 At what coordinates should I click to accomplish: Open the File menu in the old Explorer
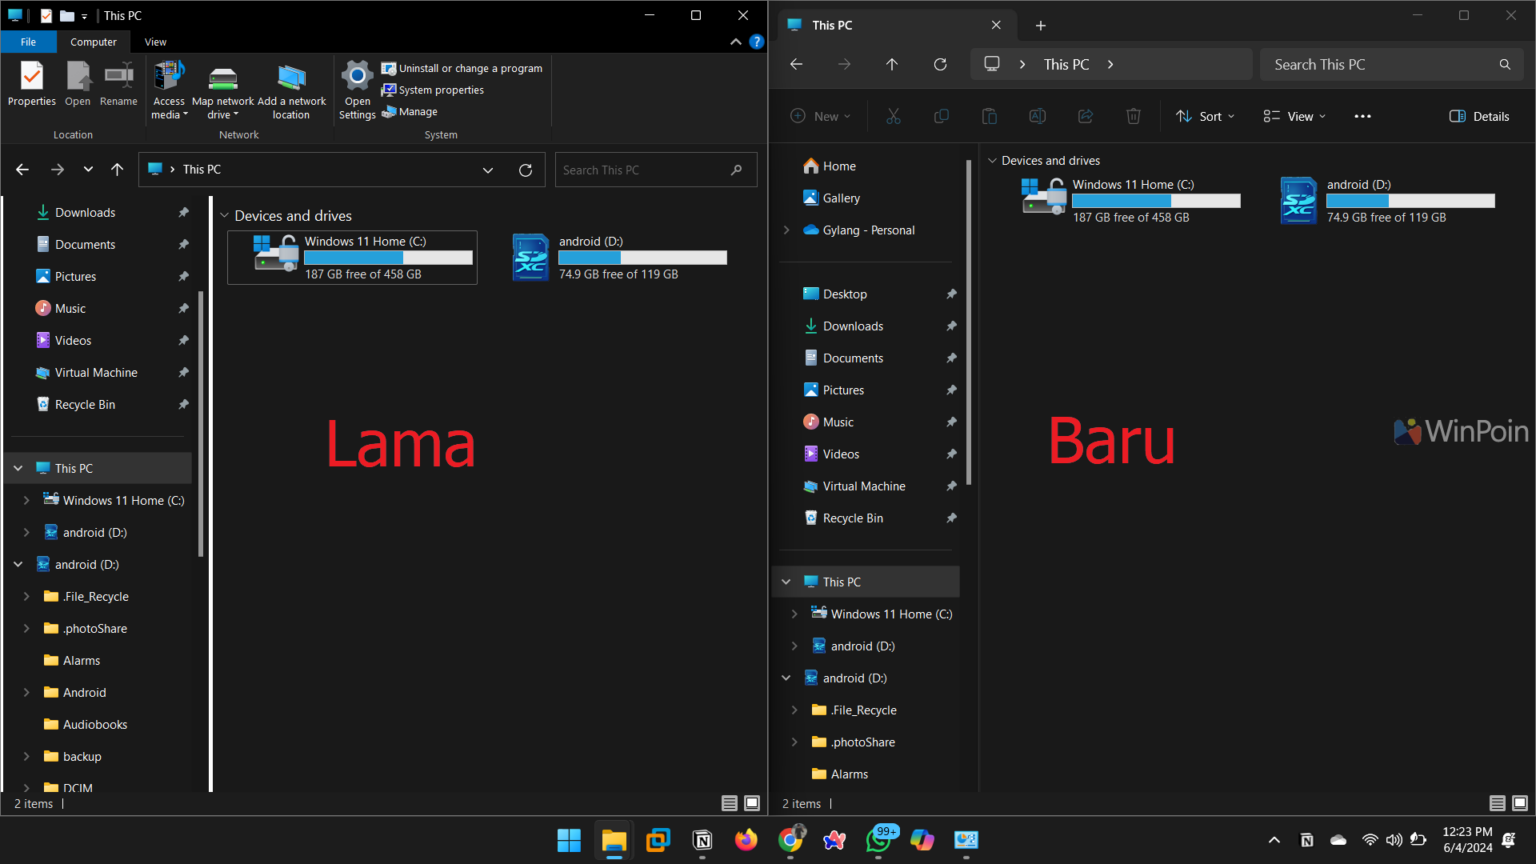[x=29, y=42]
